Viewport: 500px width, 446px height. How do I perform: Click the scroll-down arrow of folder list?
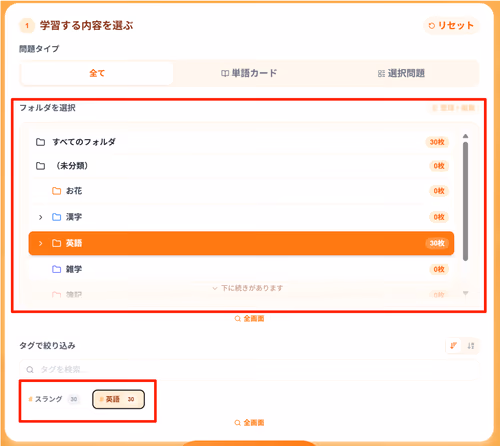coord(466,293)
